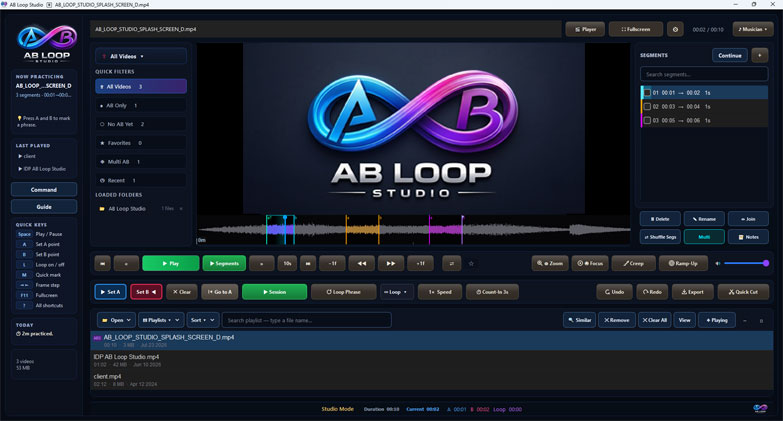
Task: Clear the A/B points with Clear
Action: 182,292
